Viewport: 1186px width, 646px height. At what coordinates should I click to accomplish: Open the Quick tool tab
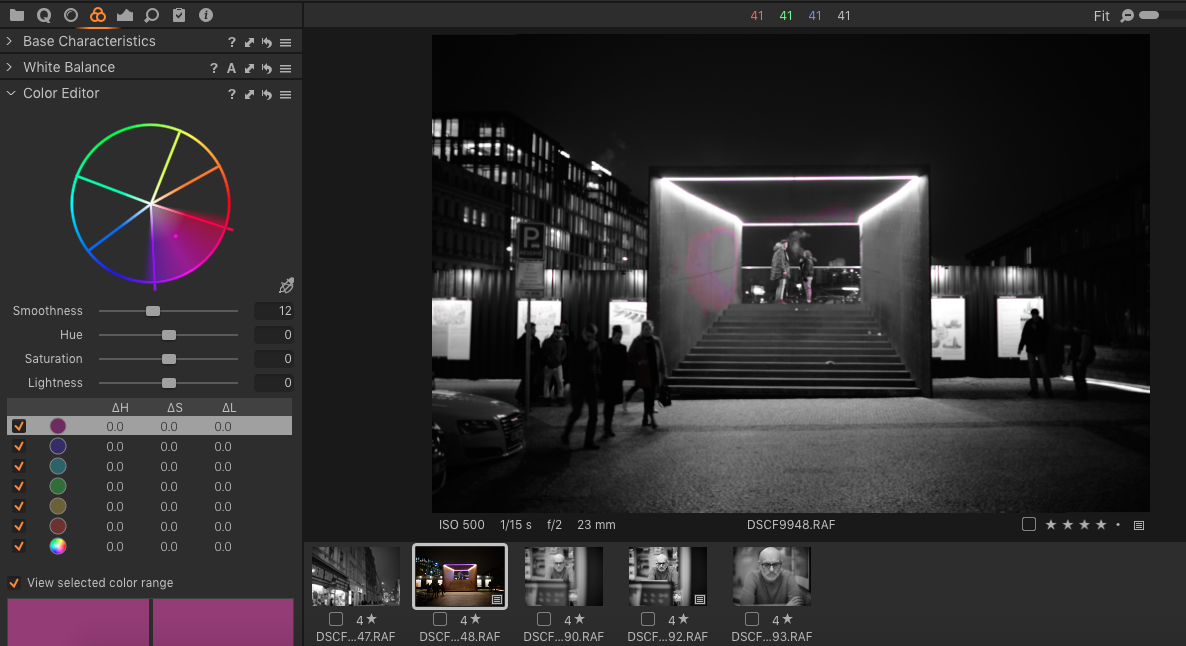[x=43, y=15]
